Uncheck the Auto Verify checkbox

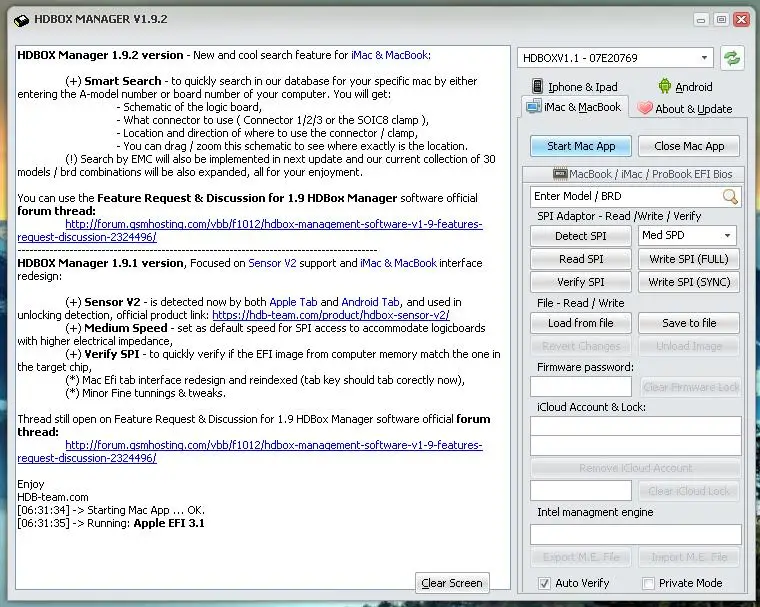coord(544,583)
